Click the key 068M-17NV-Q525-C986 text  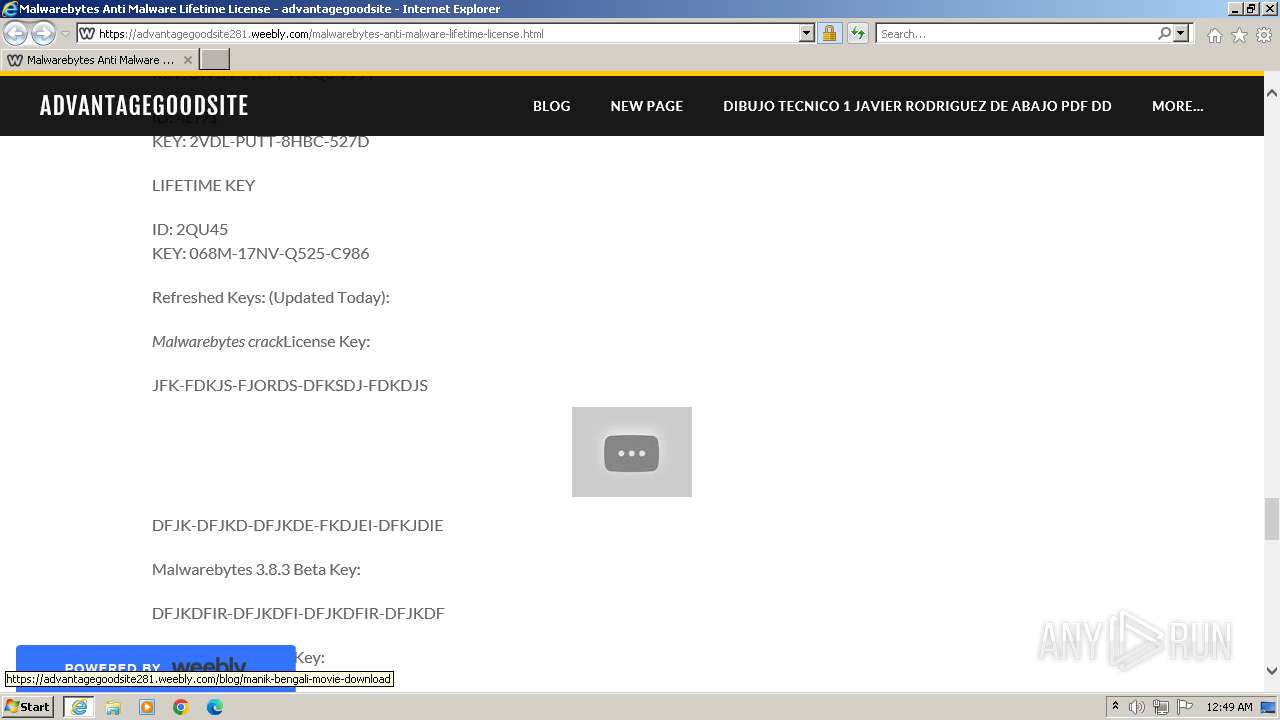279,253
